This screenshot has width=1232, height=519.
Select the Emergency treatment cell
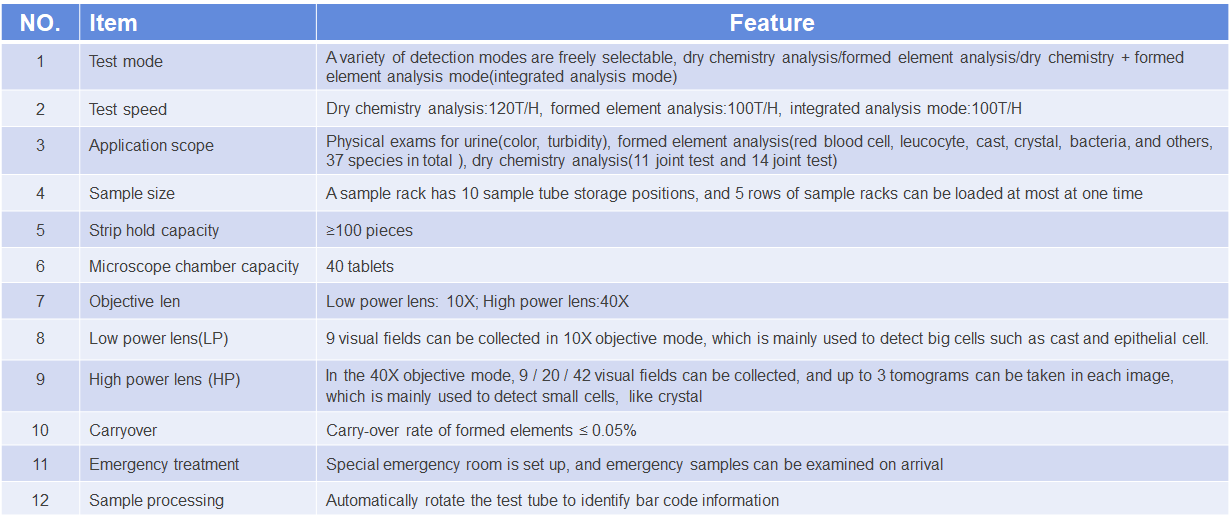[x=198, y=465]
